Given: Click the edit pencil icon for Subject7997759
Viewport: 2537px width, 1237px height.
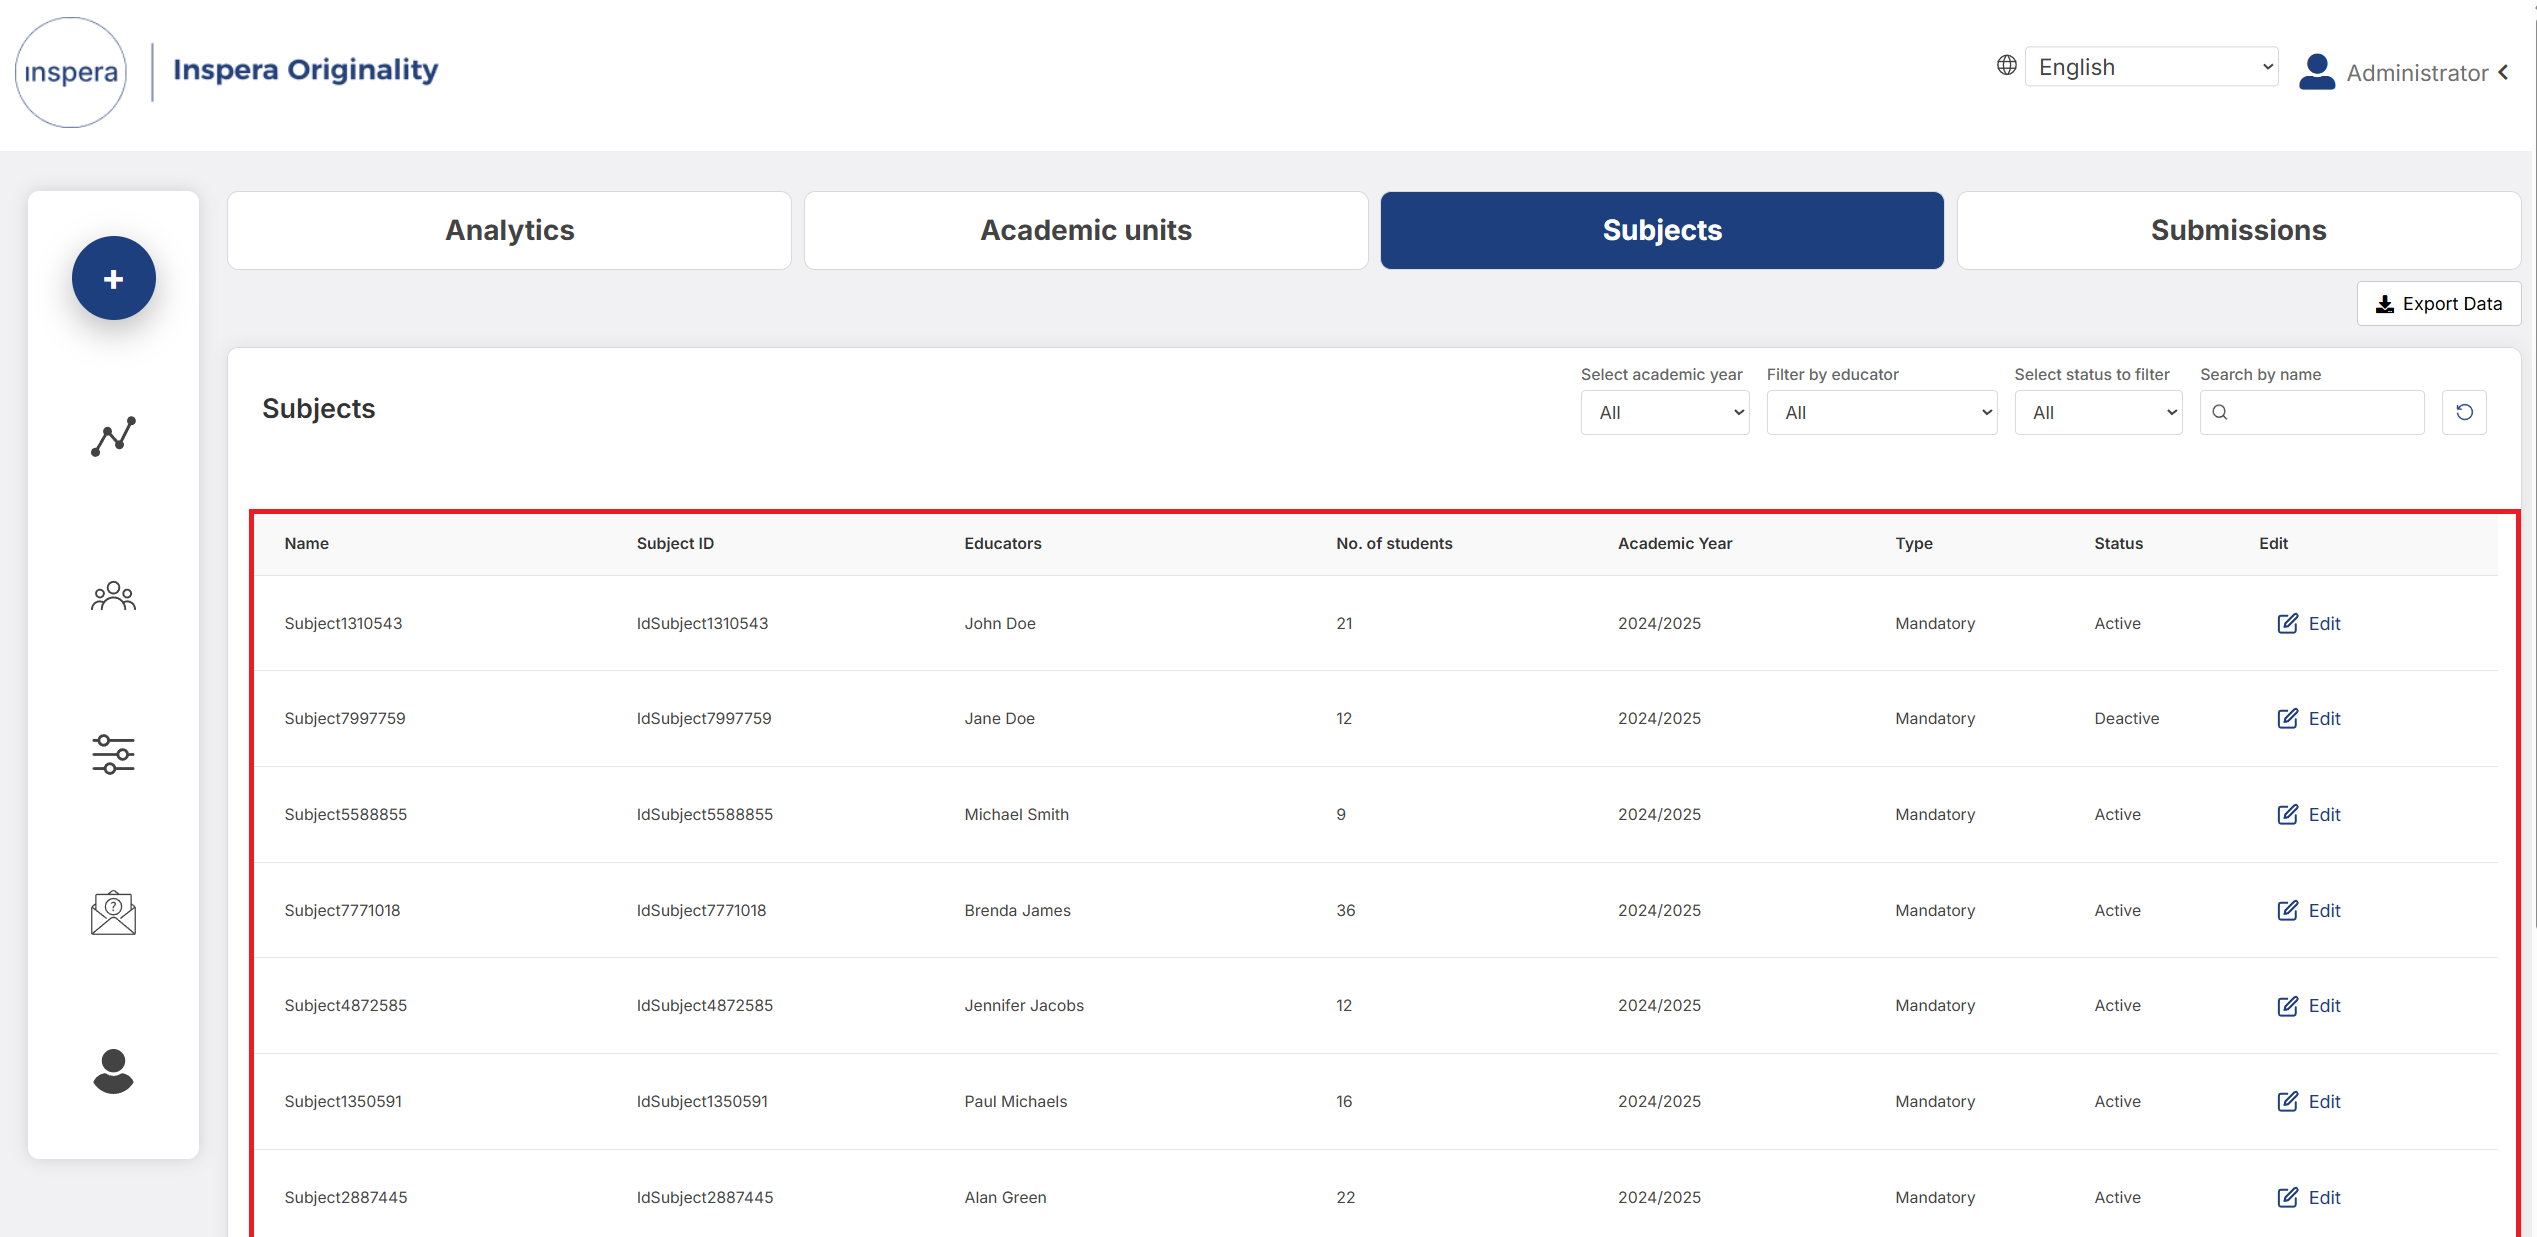Looking at the screenshot, I should click(x=2287, y=718).
